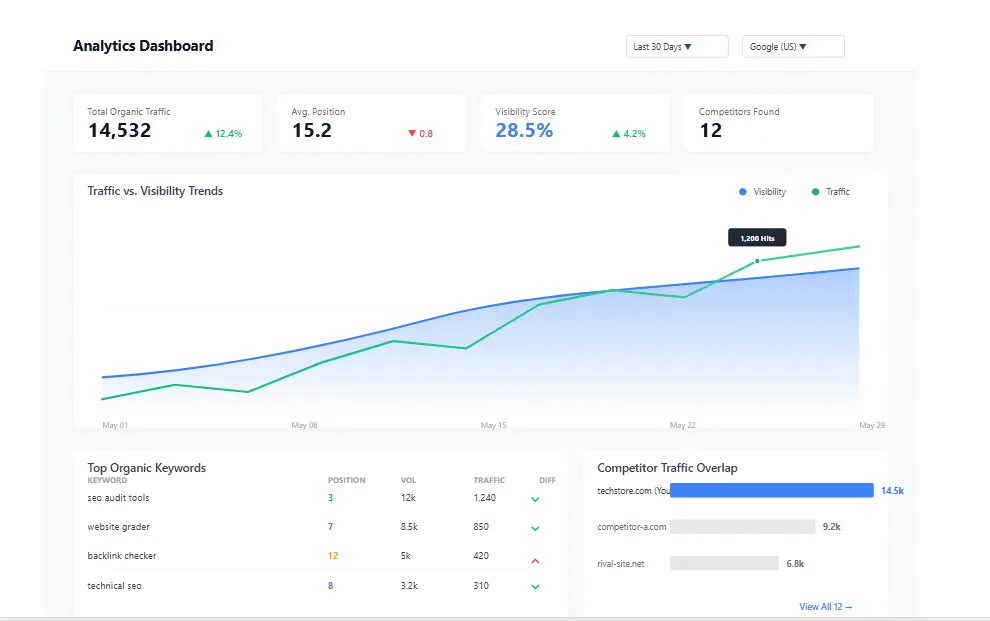Click position 3 for seo audit tools
The image size is (990, 621).
coord(330,498)
